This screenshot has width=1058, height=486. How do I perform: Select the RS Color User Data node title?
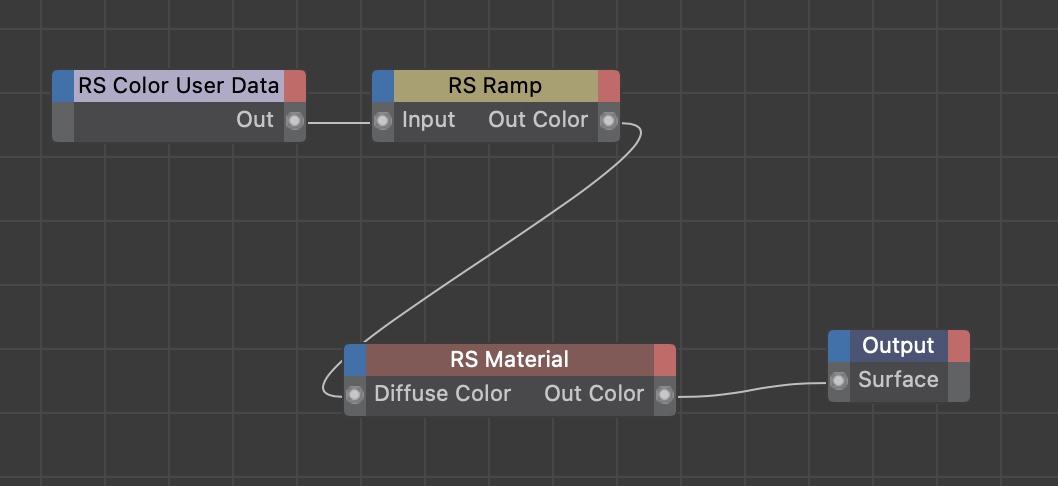[x=178, y=86]
